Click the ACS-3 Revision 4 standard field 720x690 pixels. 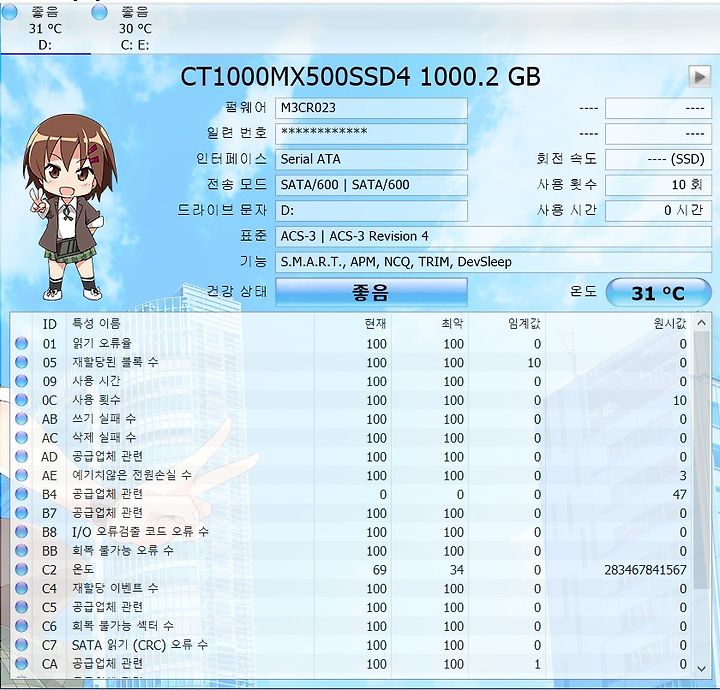493,236
